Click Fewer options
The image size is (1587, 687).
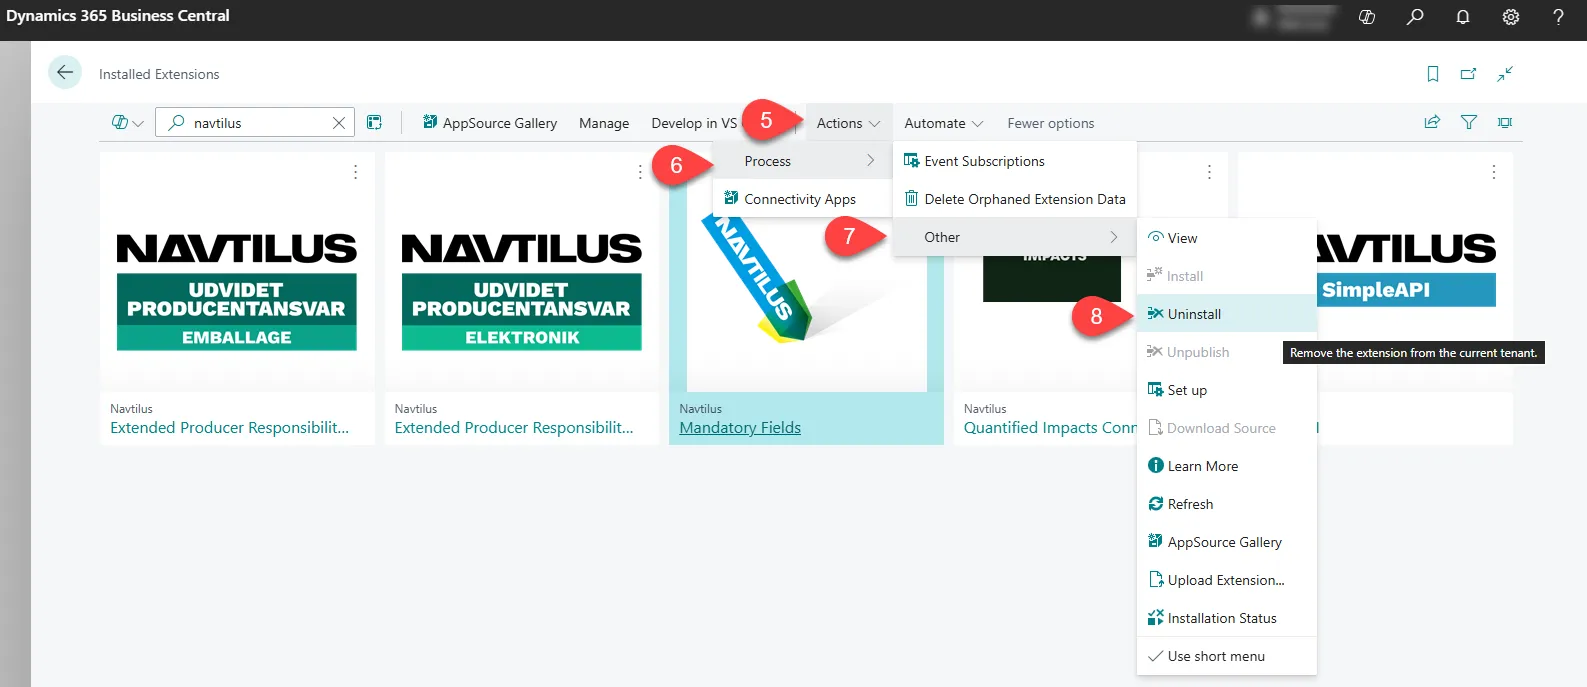pyautogui.click(x=1050, y=123)
